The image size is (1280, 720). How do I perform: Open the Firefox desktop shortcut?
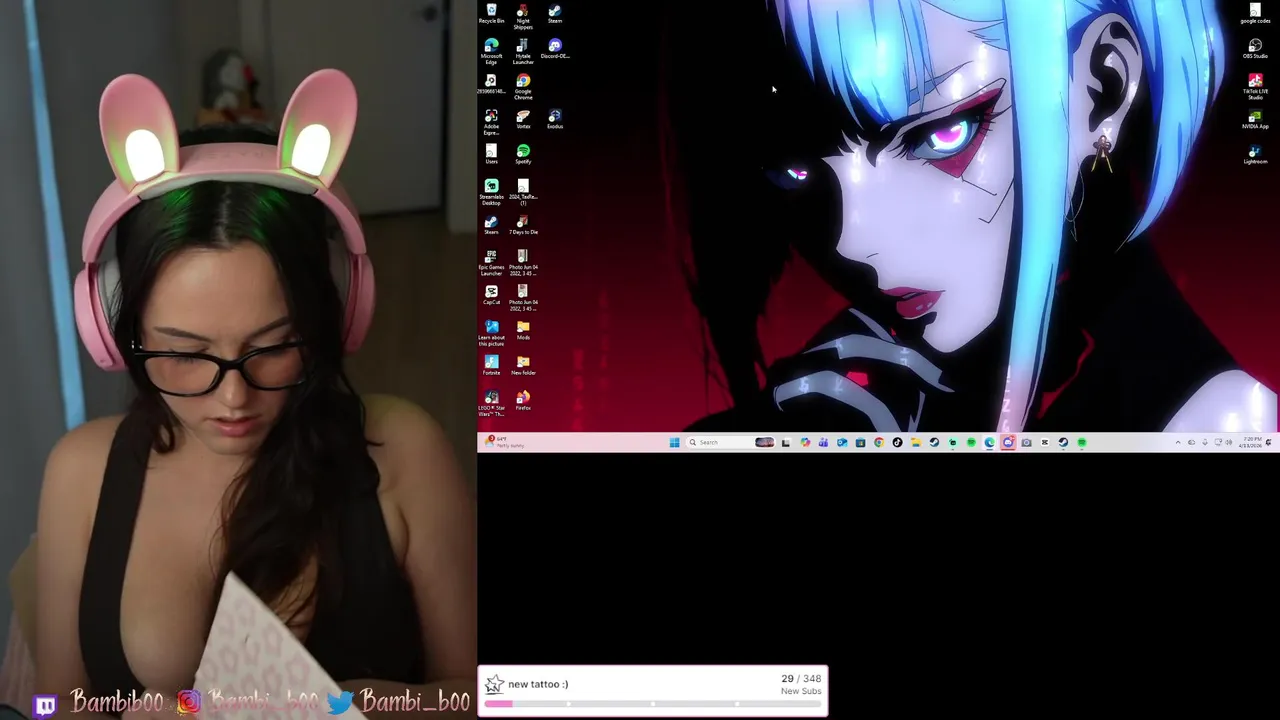[x=523, y=399]
